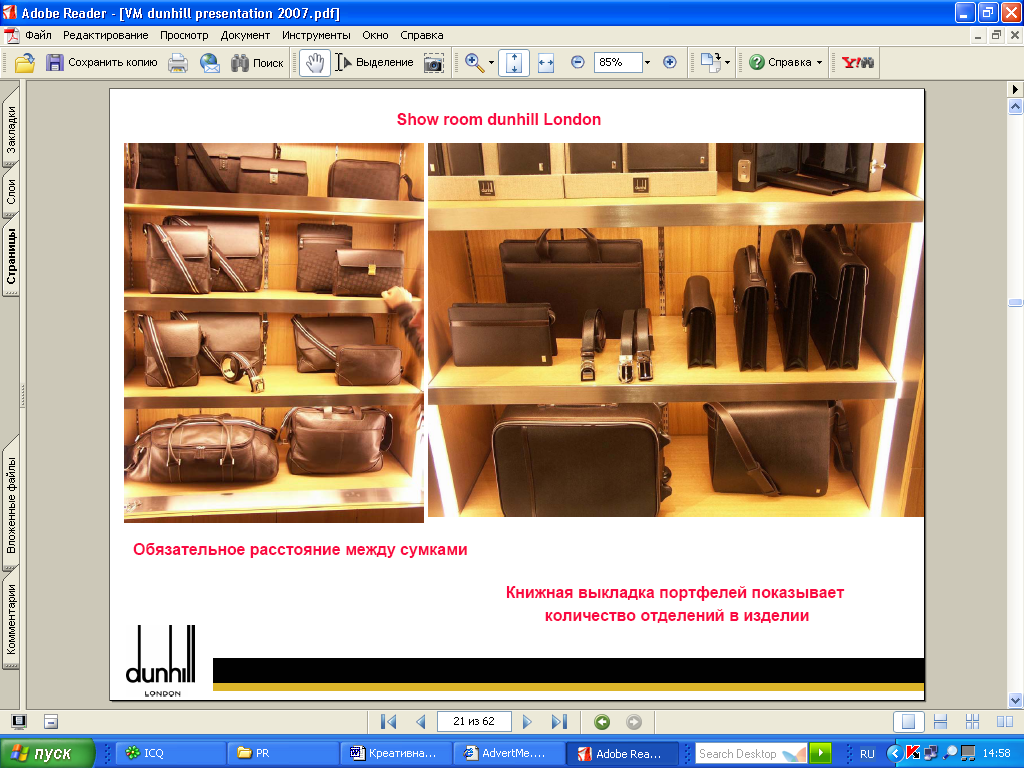This screenshot has width=1024, height=768.
Task: Open the Комментарии side panel tab
Action: (x=10, y=618)
